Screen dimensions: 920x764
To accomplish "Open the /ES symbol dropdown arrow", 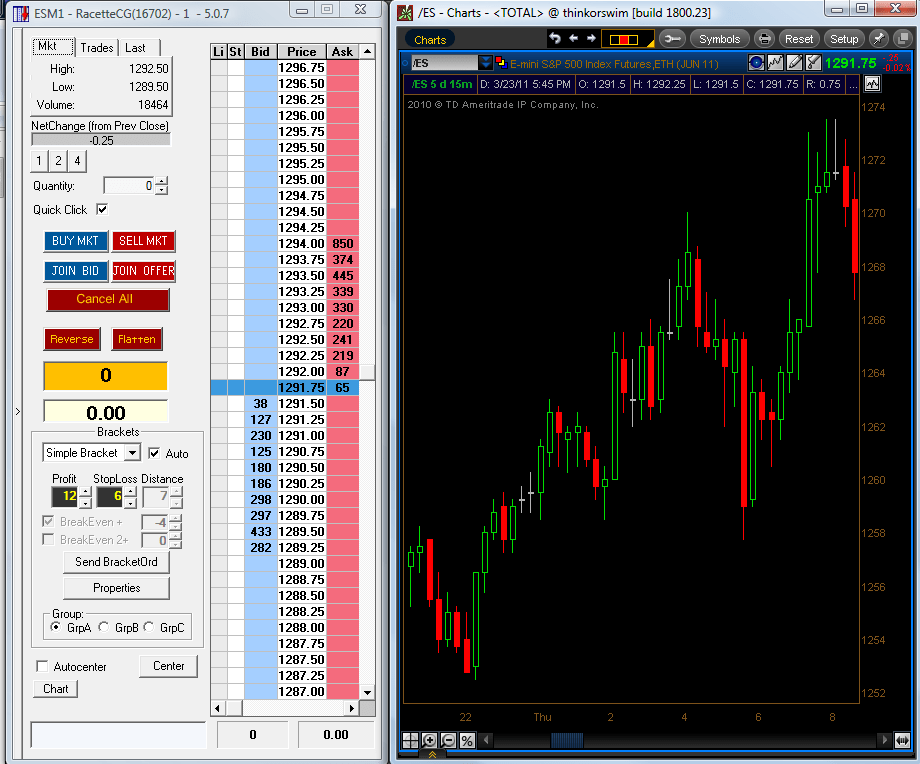I will (485, 61).
